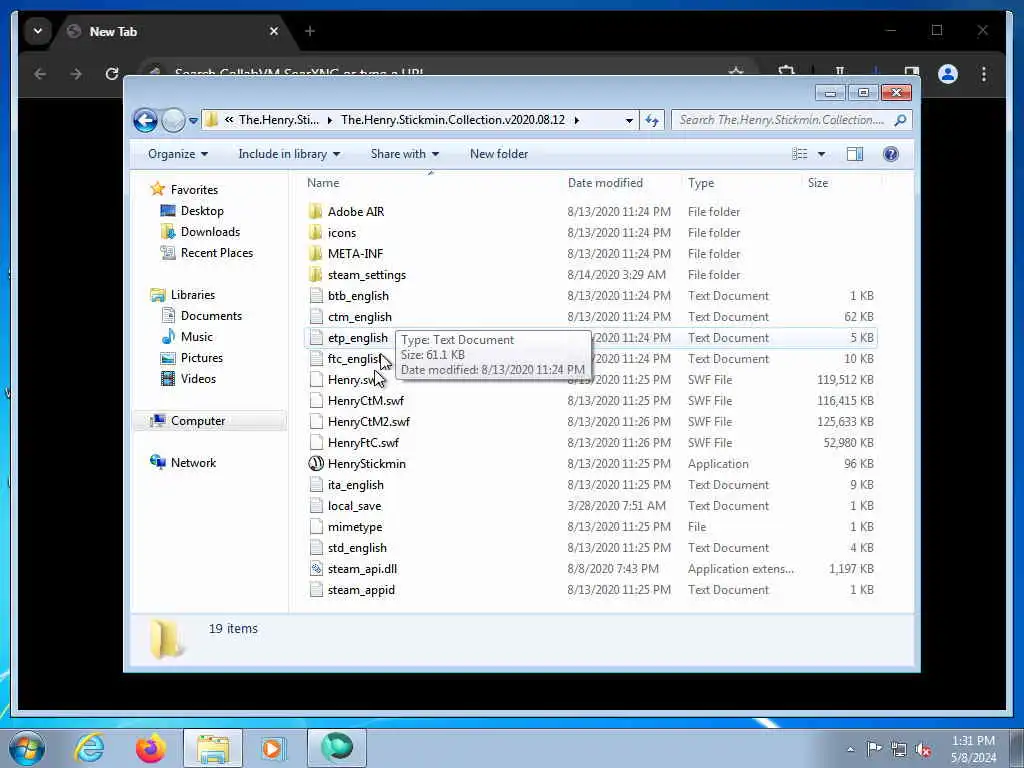The width and height of the screenshot is (1024, 768).
Task: Open the Share with menu
Action: pos(405,154)
